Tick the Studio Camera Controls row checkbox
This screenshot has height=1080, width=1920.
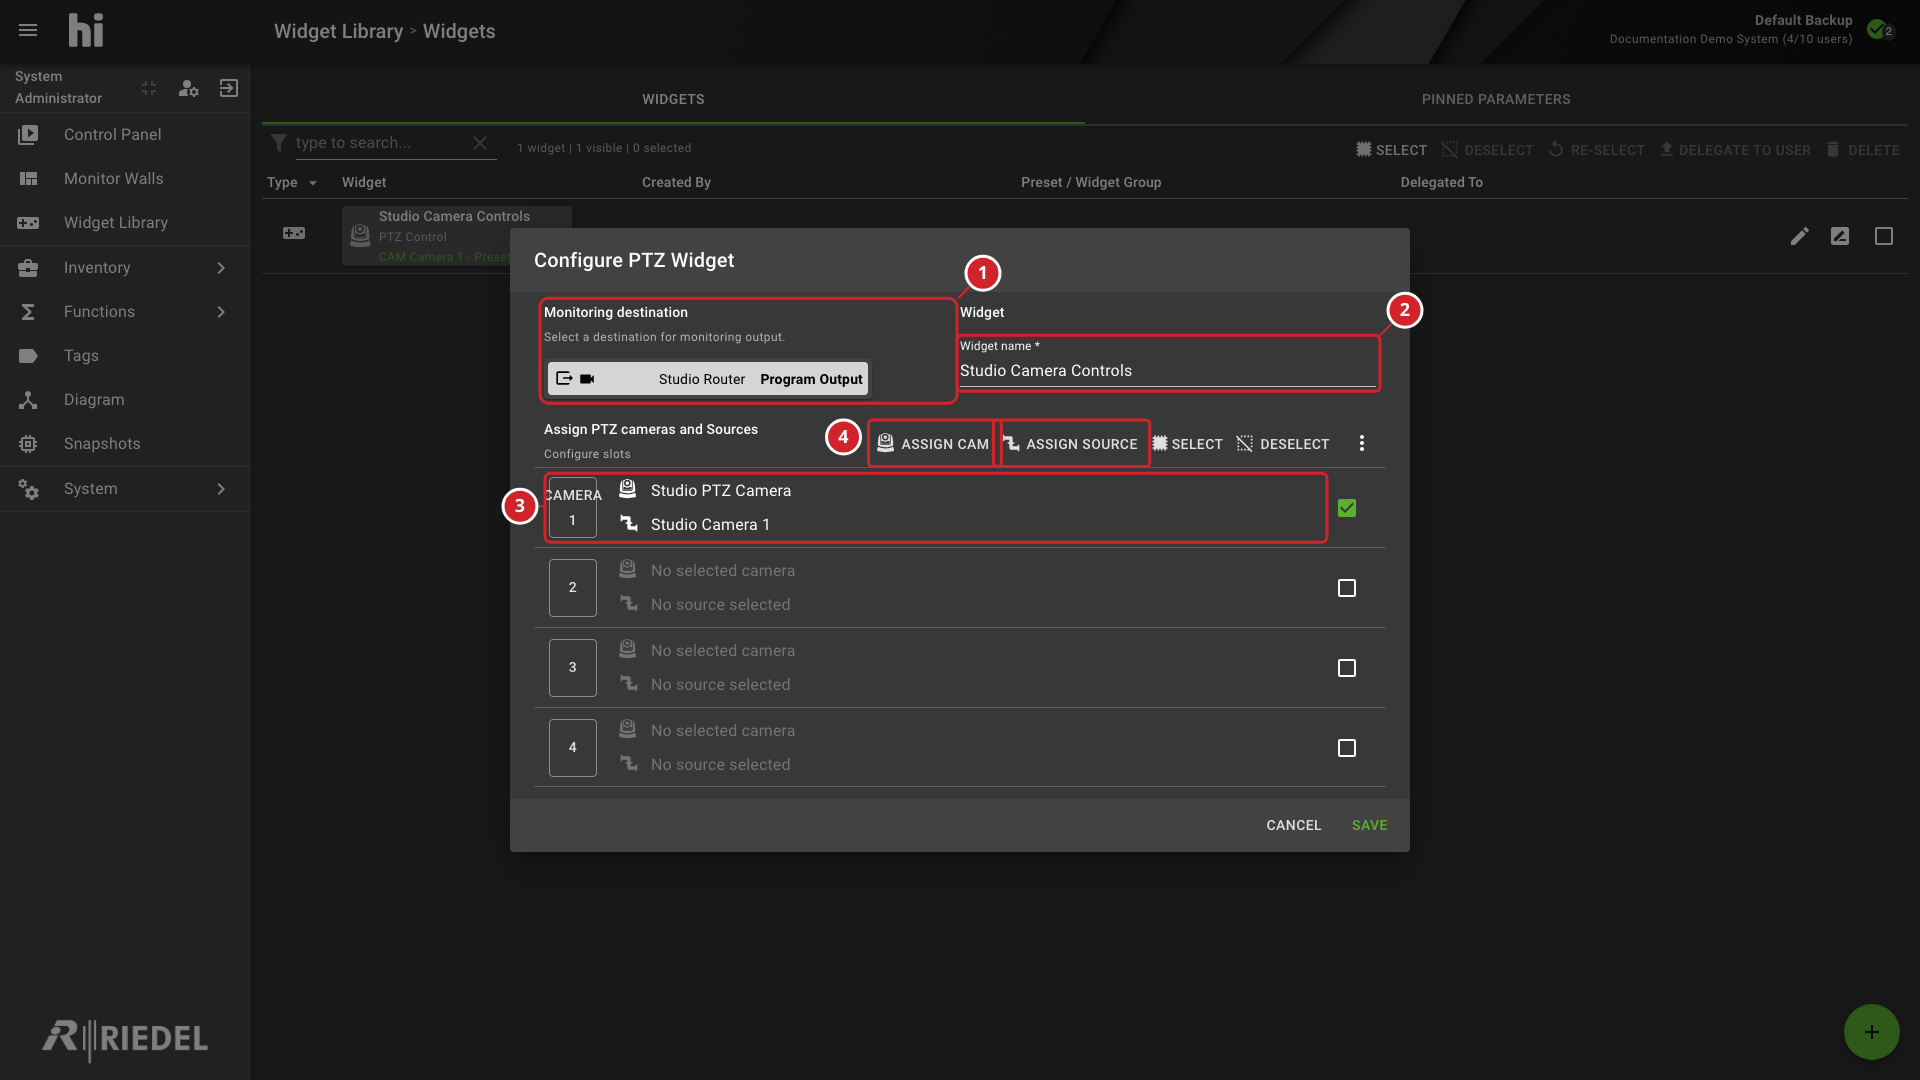pyautogui.click(x=1884, y=236)
